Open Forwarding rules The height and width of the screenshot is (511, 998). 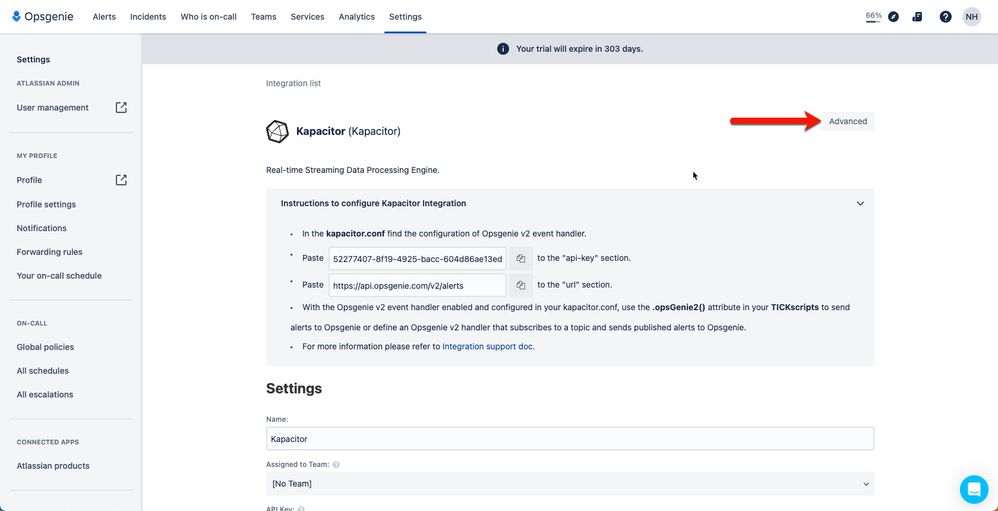[50, 252]
